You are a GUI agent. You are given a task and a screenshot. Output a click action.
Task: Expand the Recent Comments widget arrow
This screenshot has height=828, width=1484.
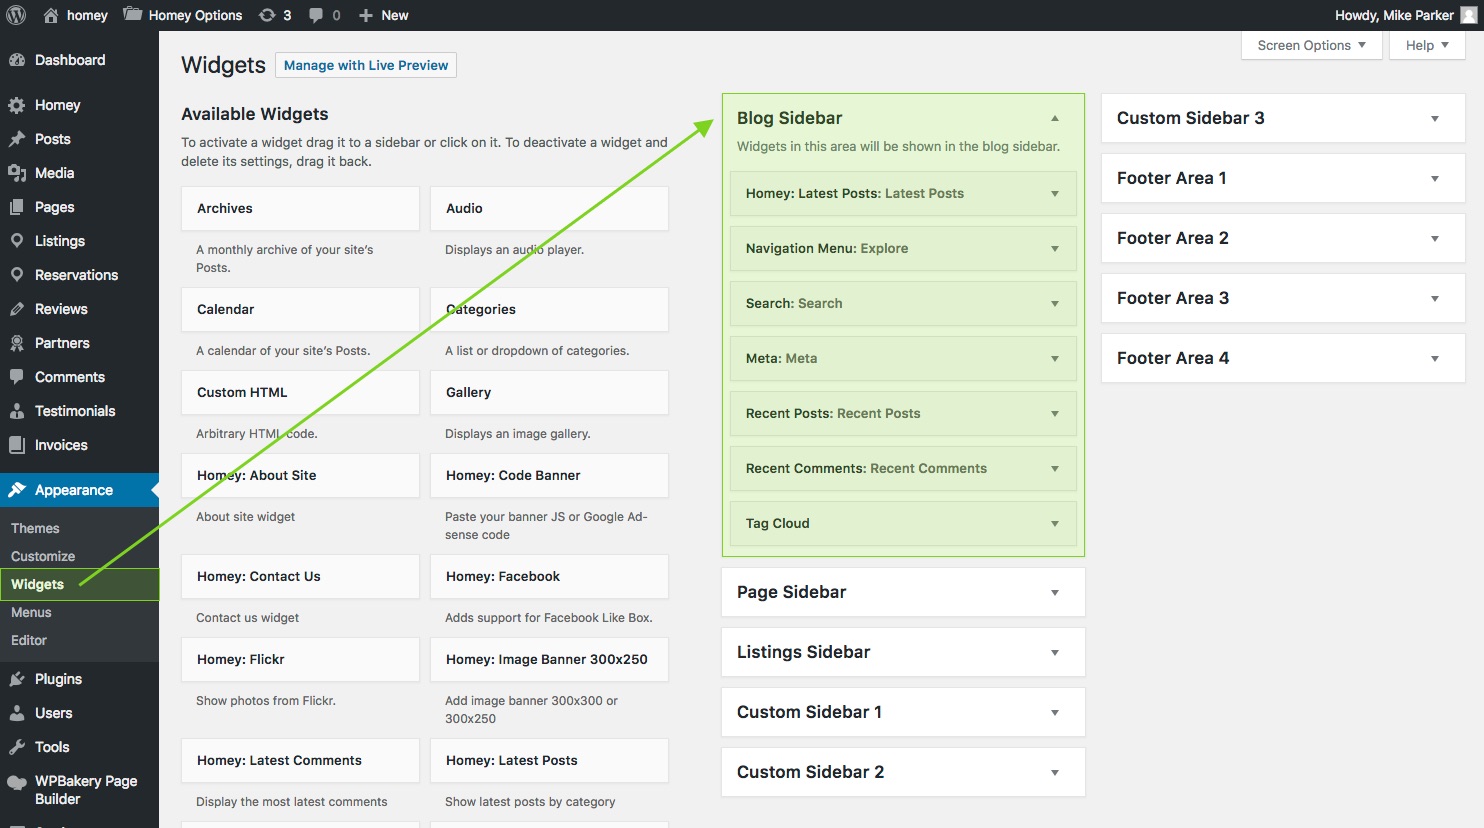pyautogui.click(x=1054, y=469)
